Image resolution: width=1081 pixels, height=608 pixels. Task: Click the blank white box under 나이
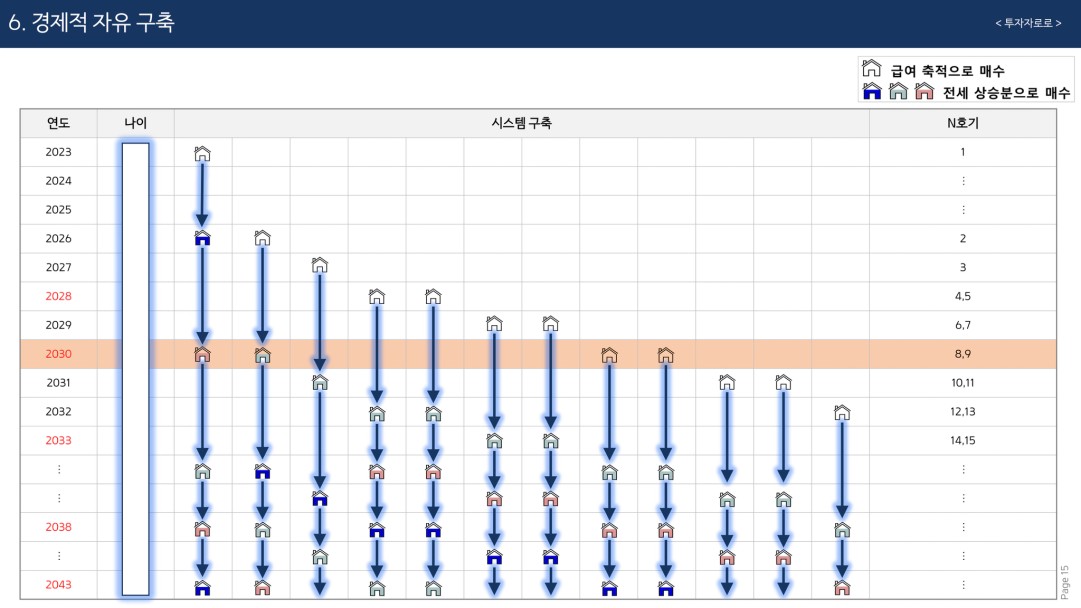[136, 369]
